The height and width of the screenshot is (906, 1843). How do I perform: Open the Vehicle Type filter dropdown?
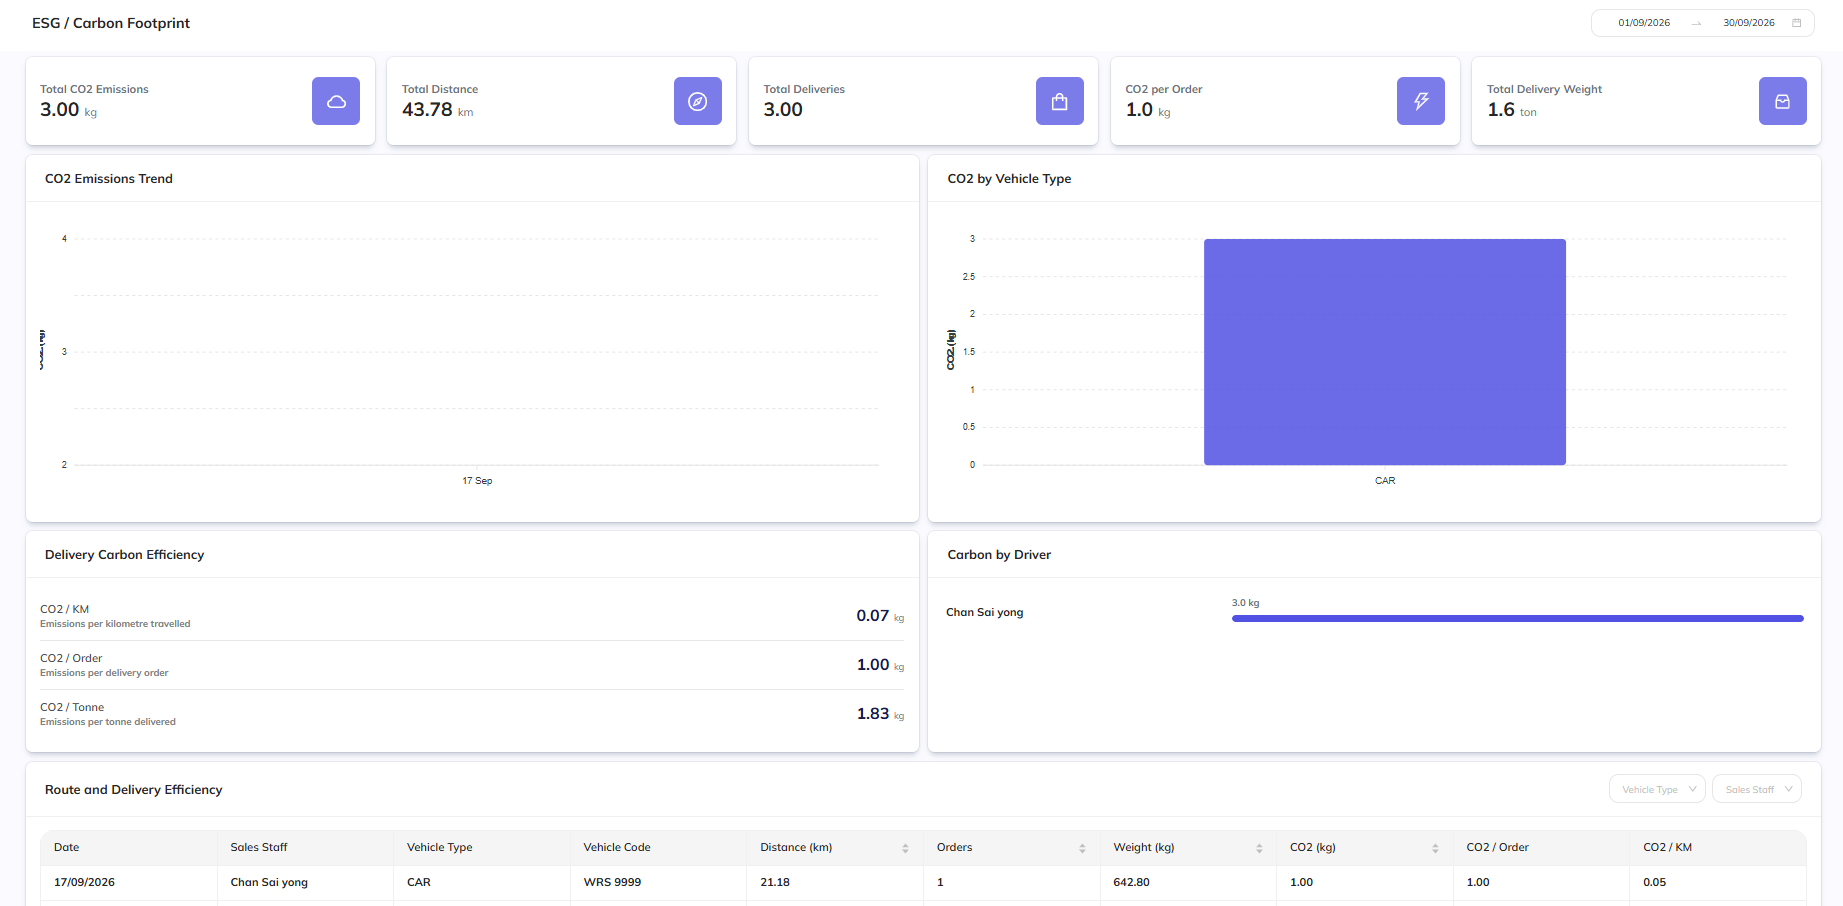(x=1657, y=789)
